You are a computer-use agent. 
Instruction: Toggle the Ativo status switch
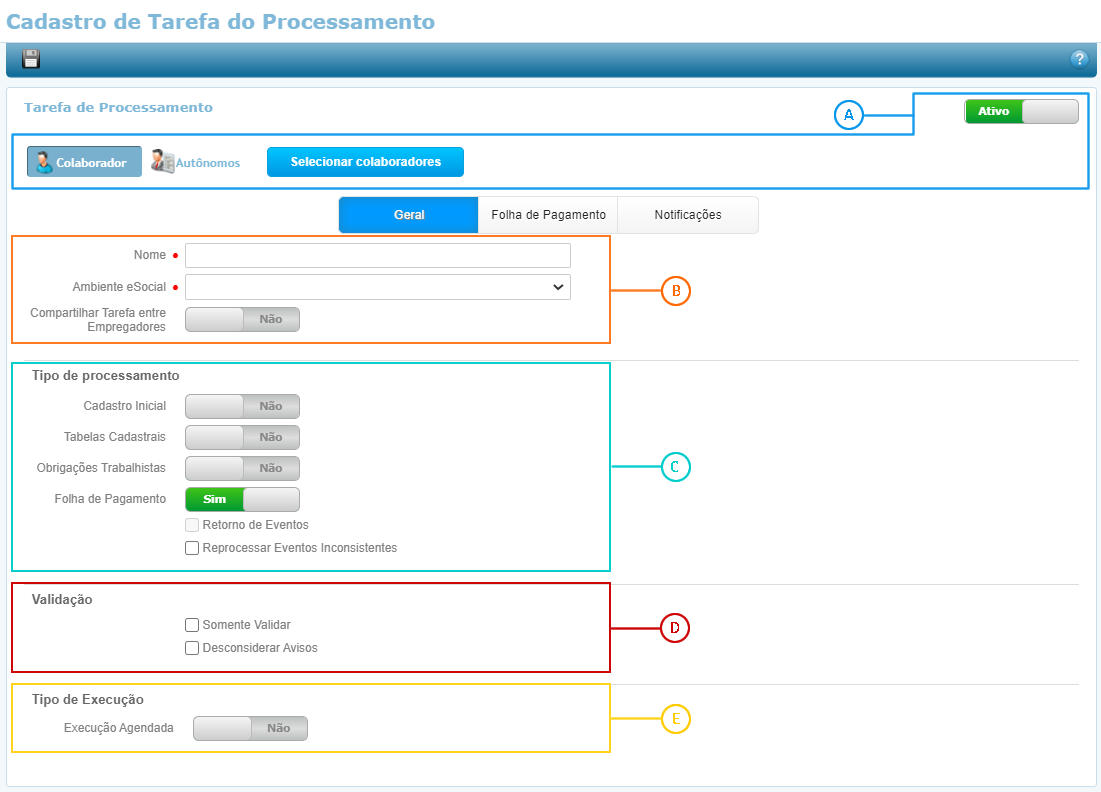[1021, 111]
